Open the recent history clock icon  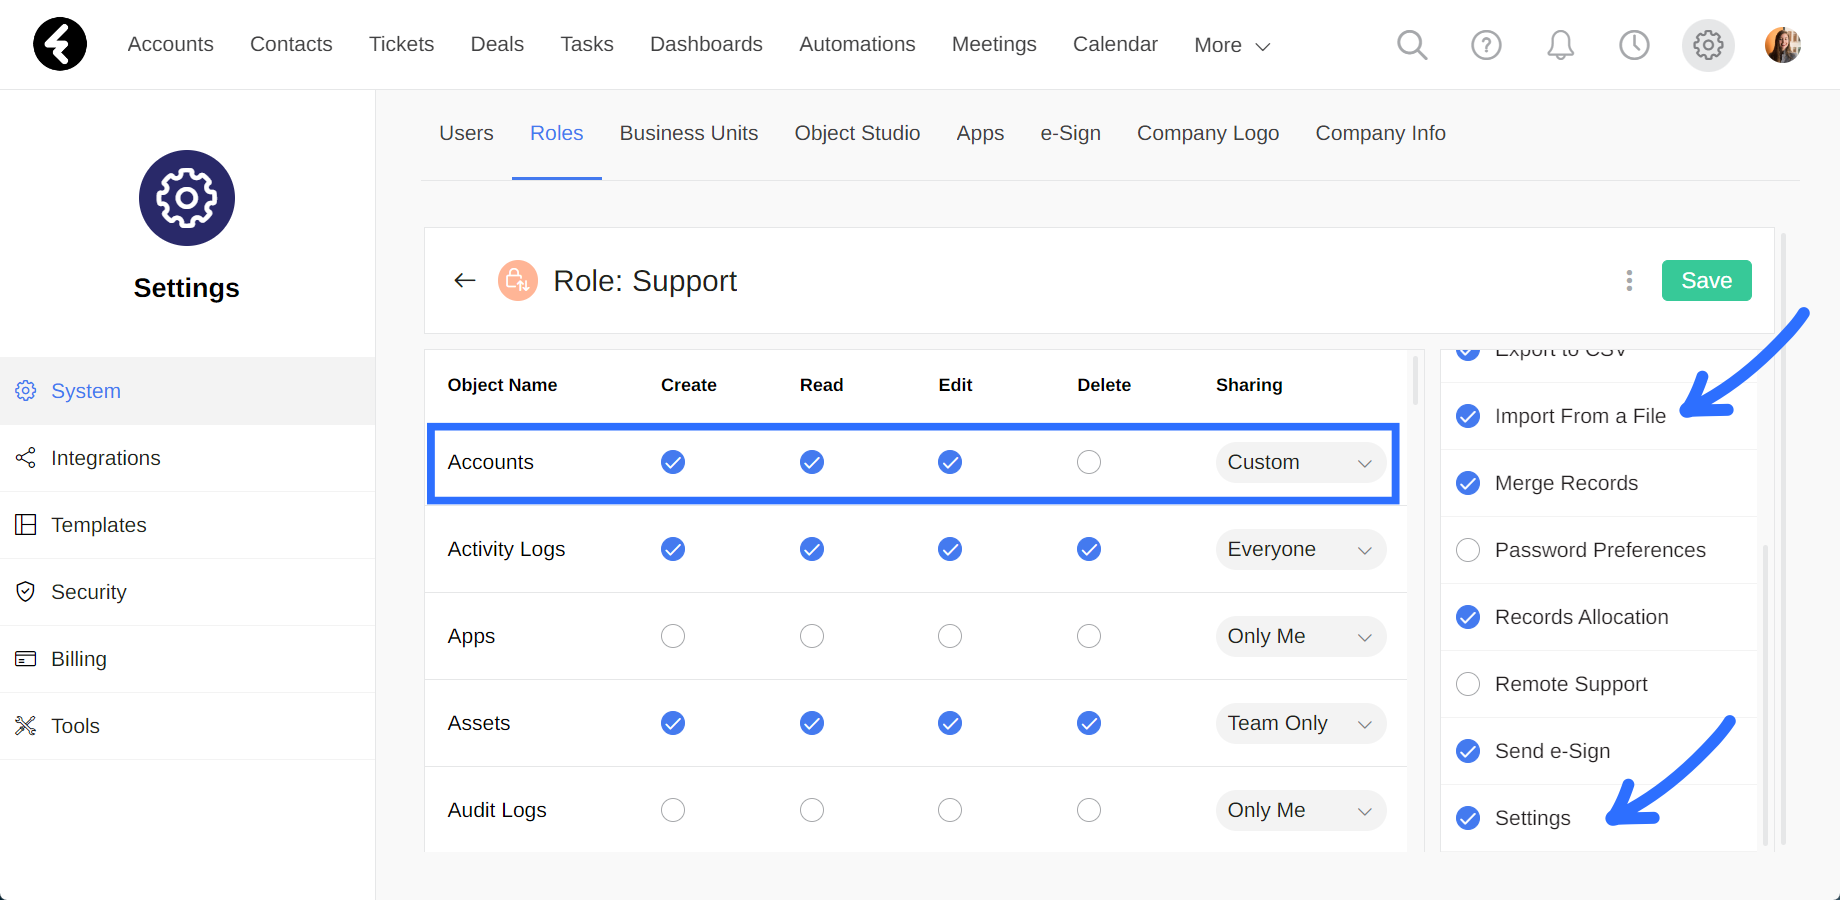1634,44
